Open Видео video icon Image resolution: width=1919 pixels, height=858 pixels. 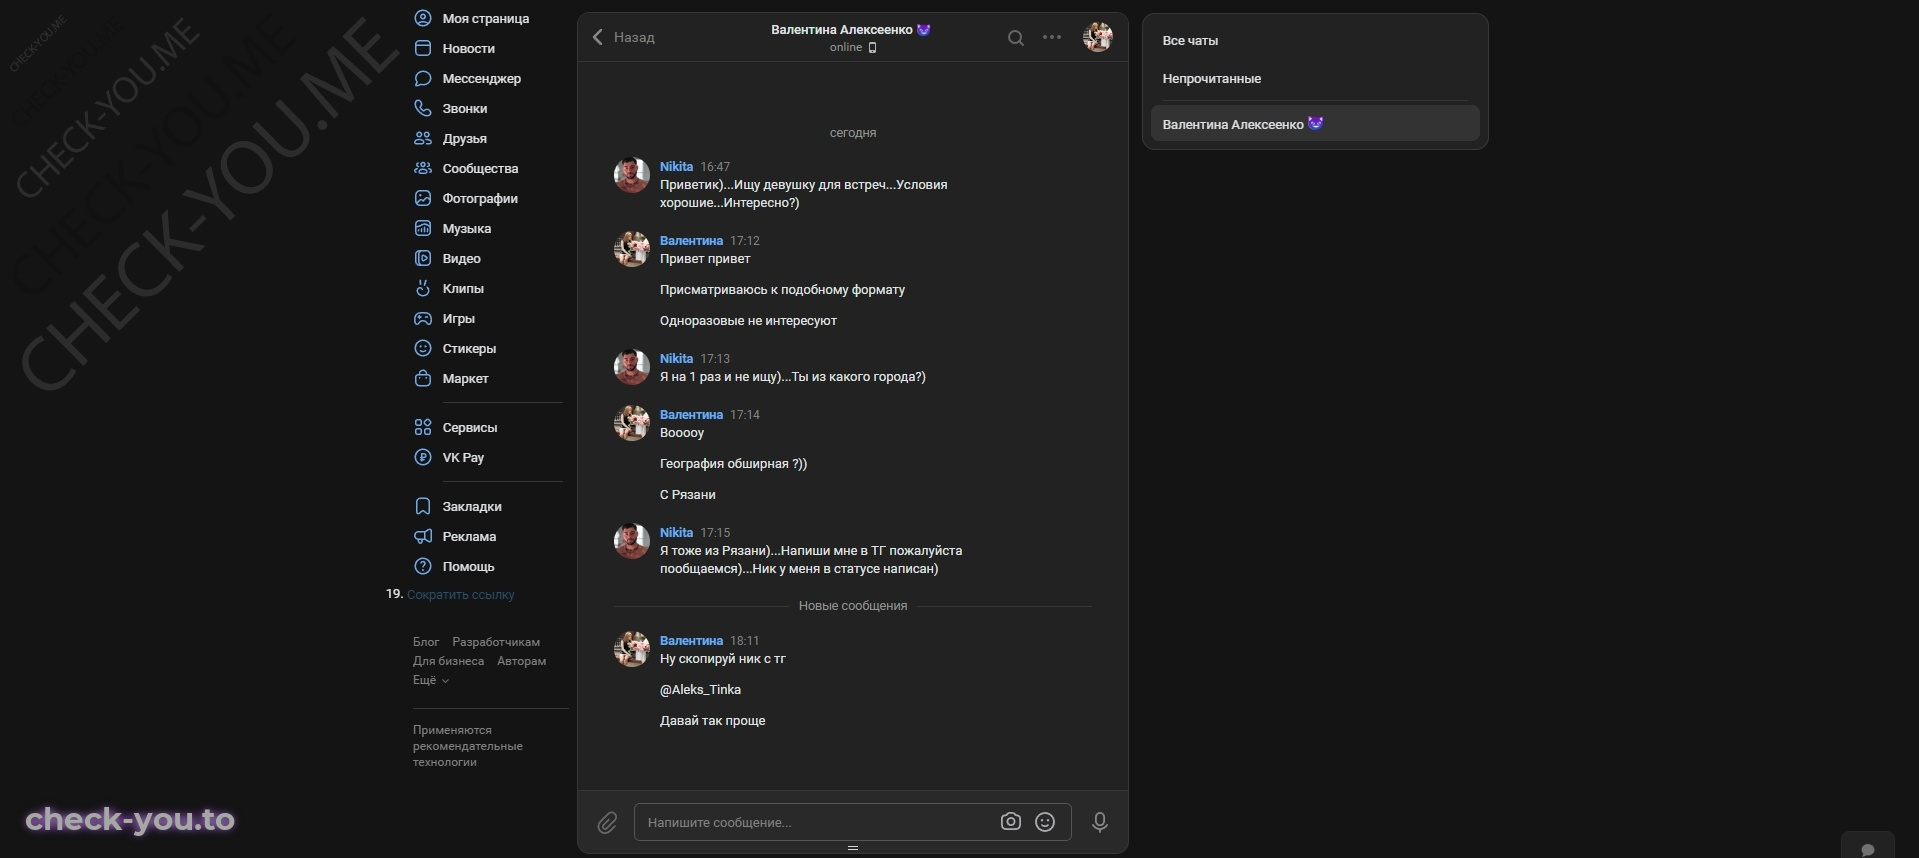423,258
